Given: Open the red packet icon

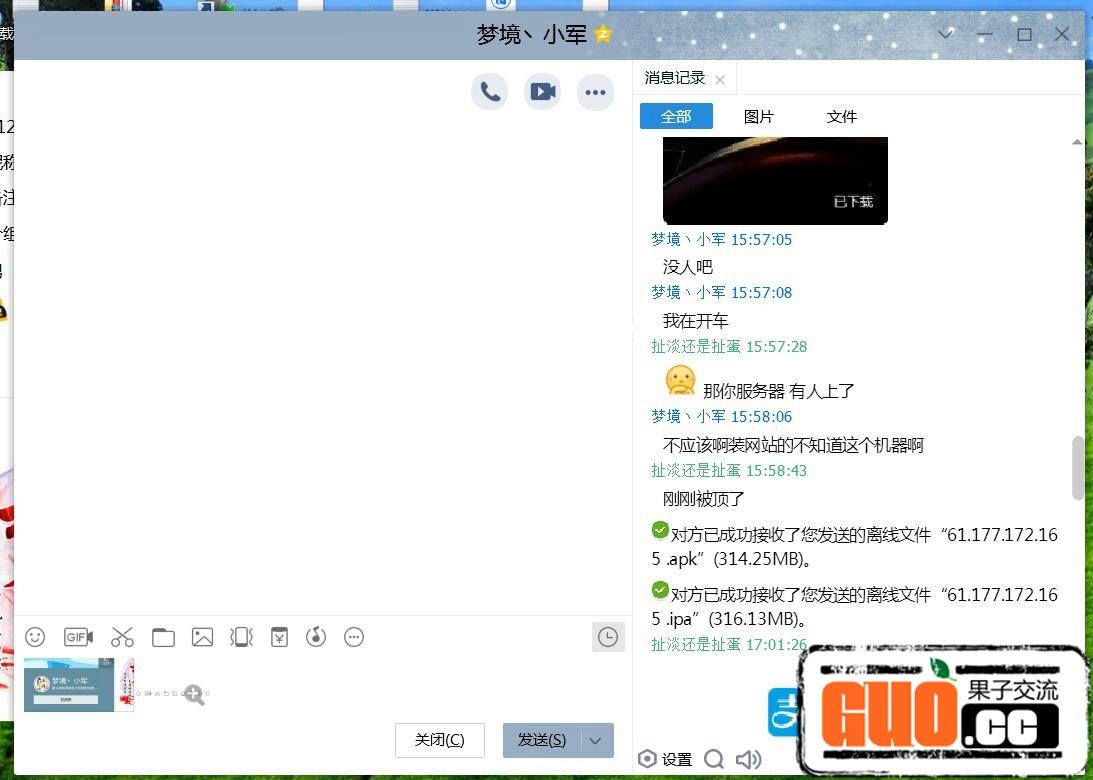Looking at the screenshot, I should [x=279, y=637].
